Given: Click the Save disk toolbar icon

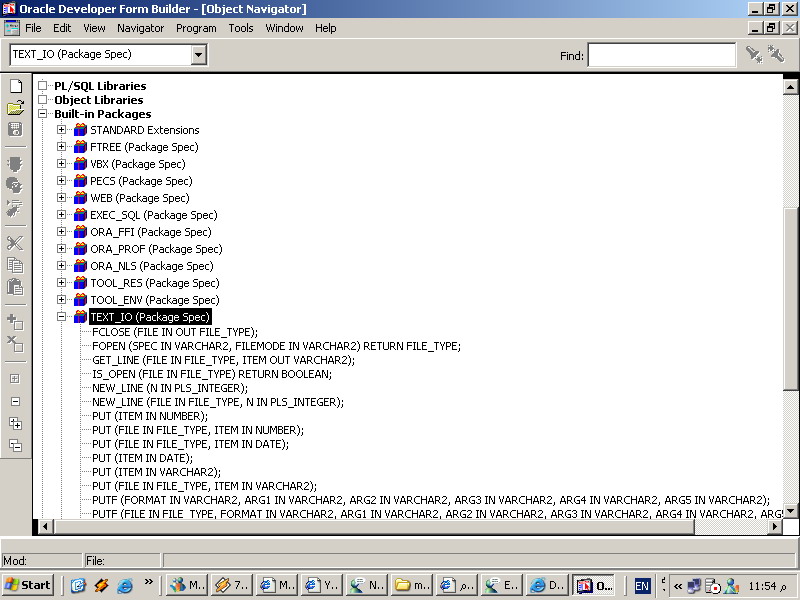Looking at the screenshot, I should coord(15,130).
